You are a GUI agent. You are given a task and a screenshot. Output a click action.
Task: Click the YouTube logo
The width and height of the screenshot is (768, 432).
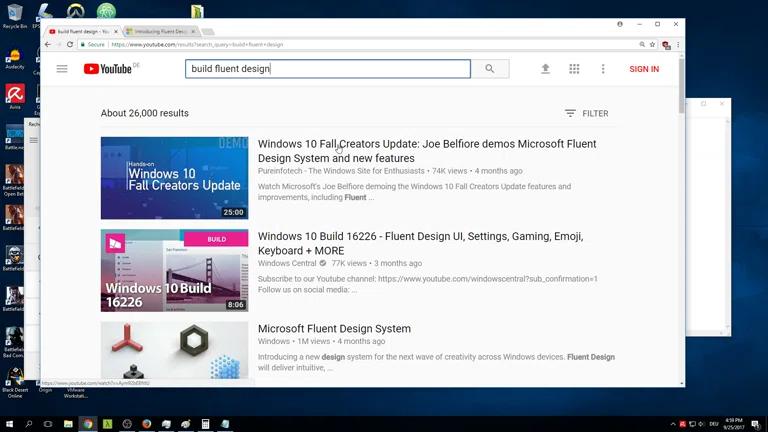click(108, 69)
